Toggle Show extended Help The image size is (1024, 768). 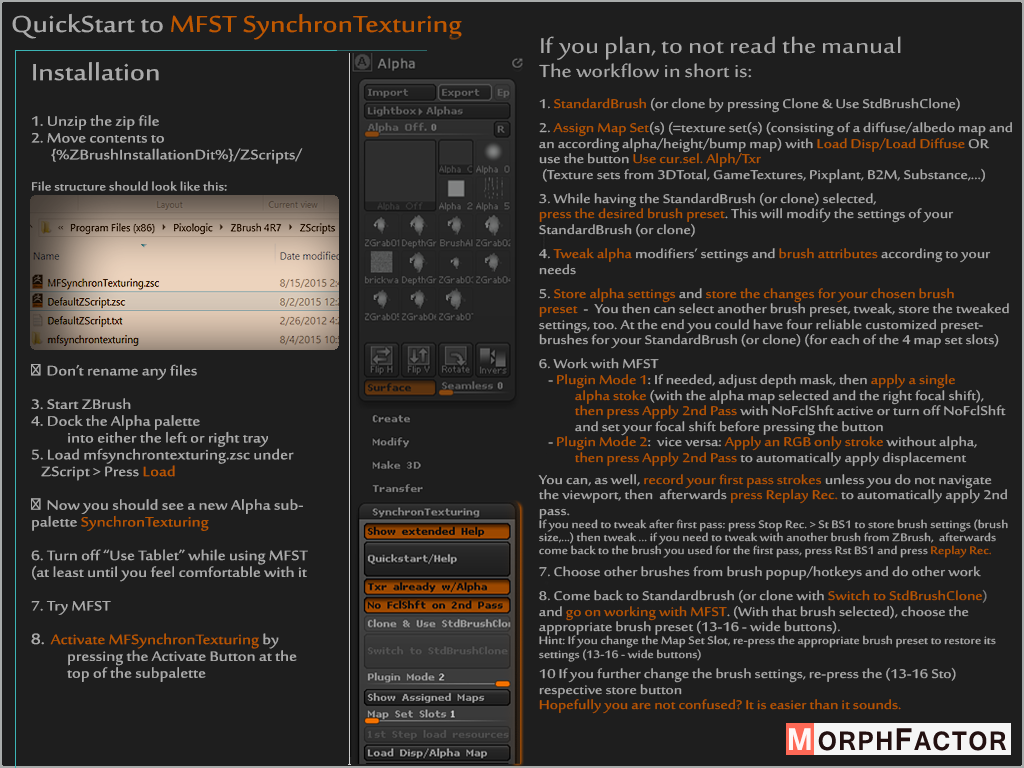click(x=438, y=532)
